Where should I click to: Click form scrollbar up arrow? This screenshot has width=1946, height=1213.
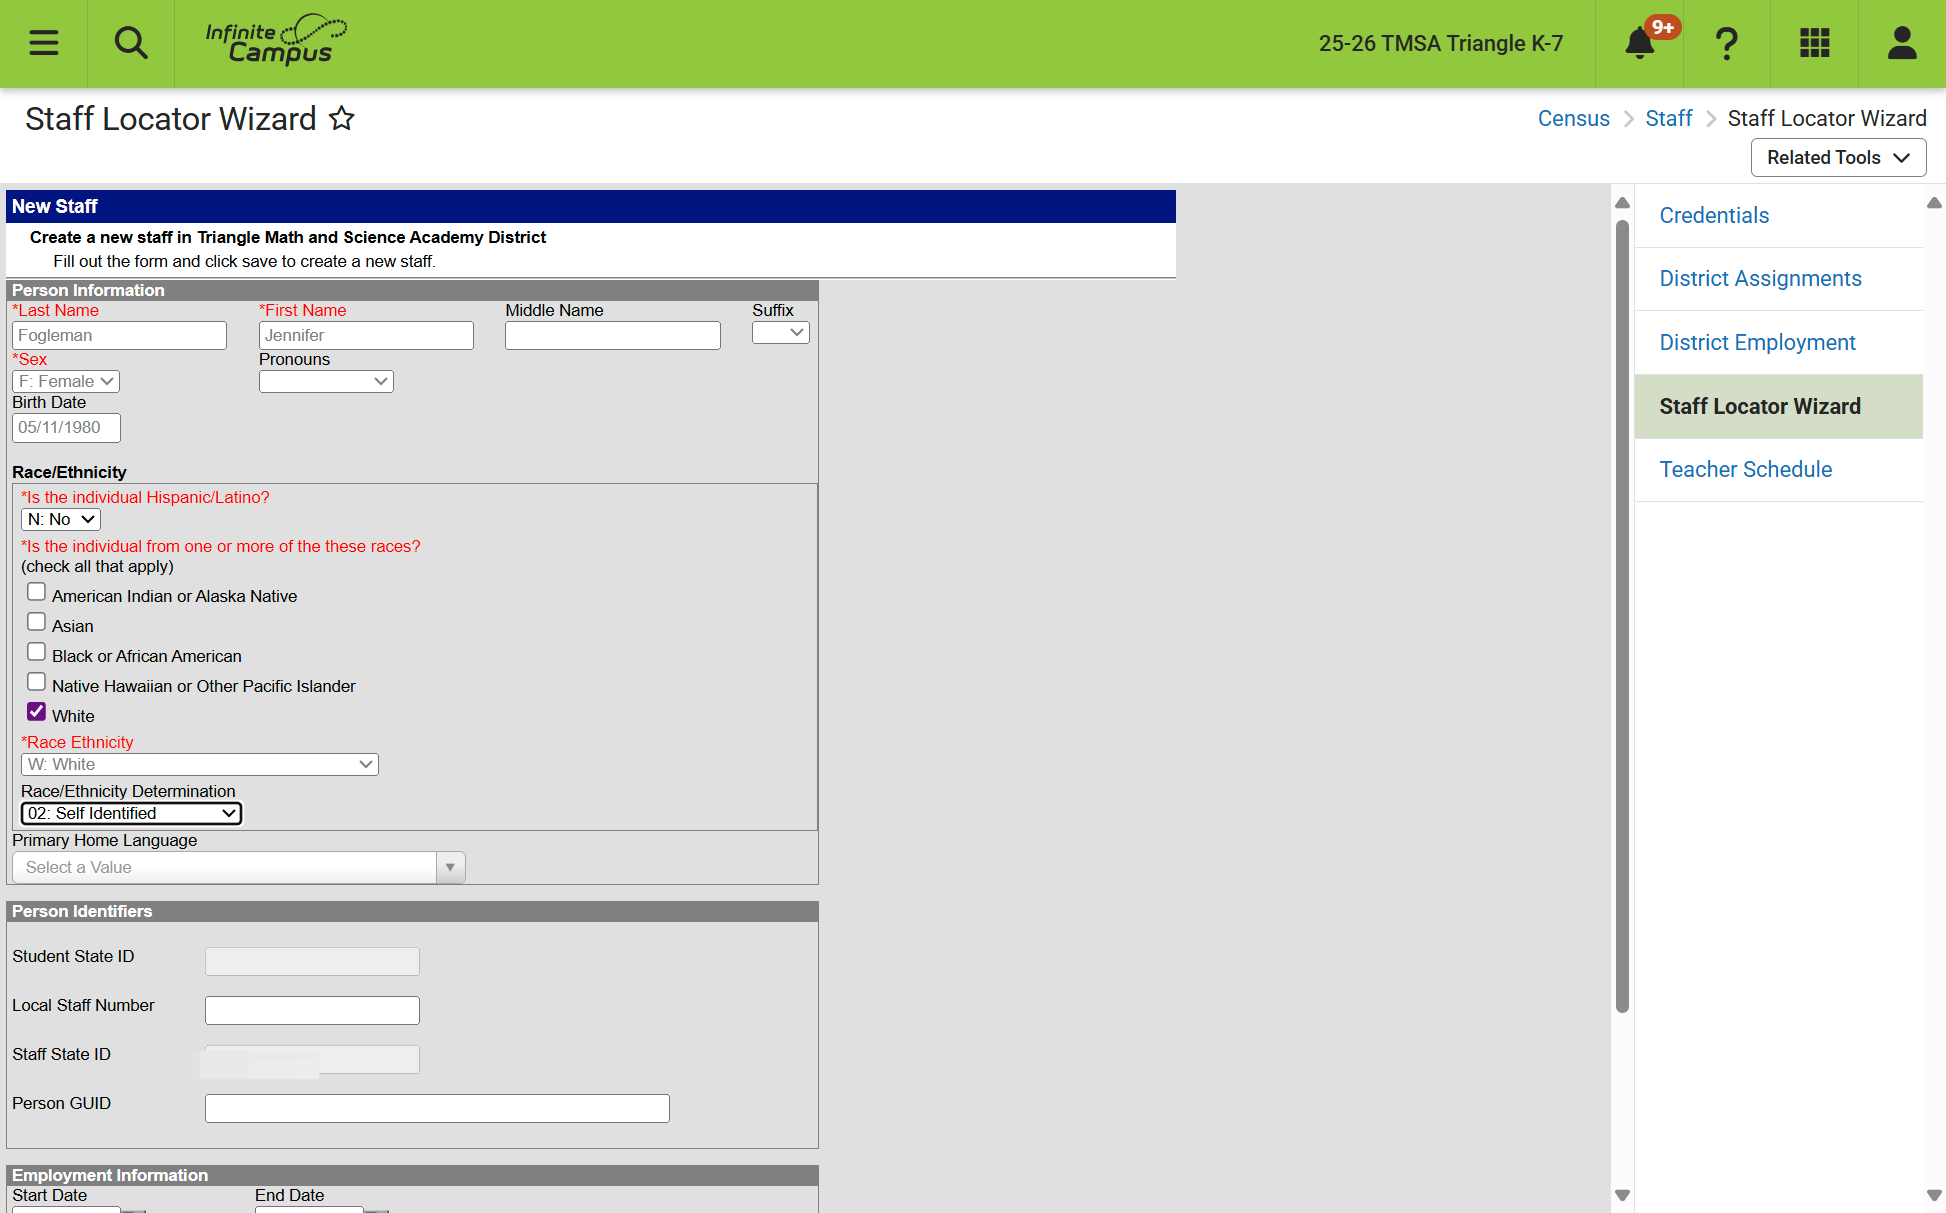[1622, 203]
